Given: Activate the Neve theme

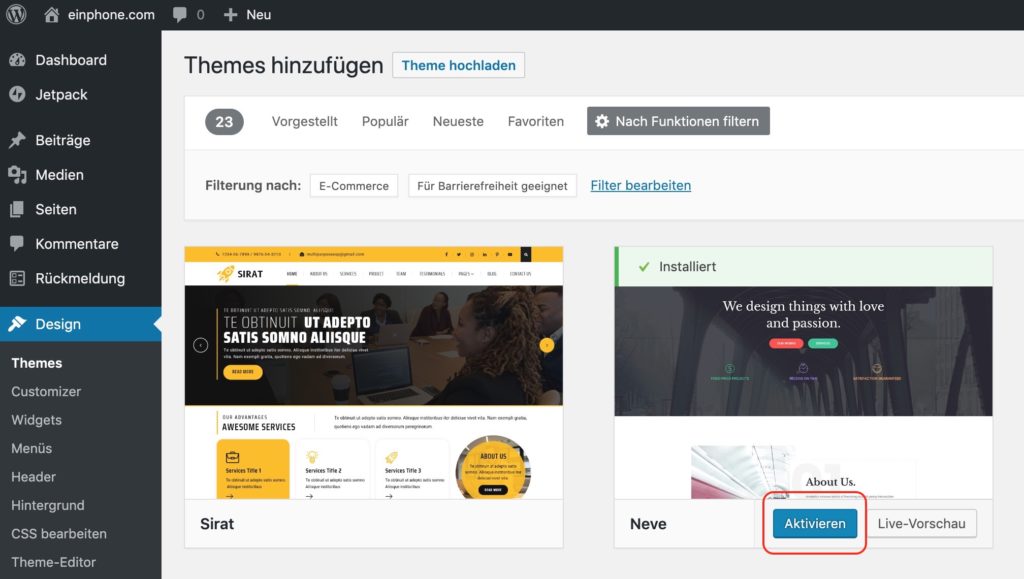Looking at the screenshot, I should coord(815,524).
